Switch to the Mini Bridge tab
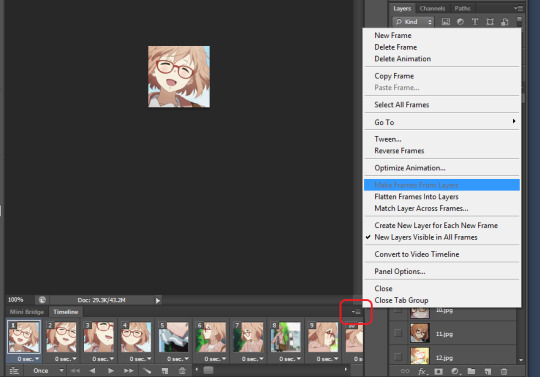Viewport: 540px width, 377px height. [27, 312]
